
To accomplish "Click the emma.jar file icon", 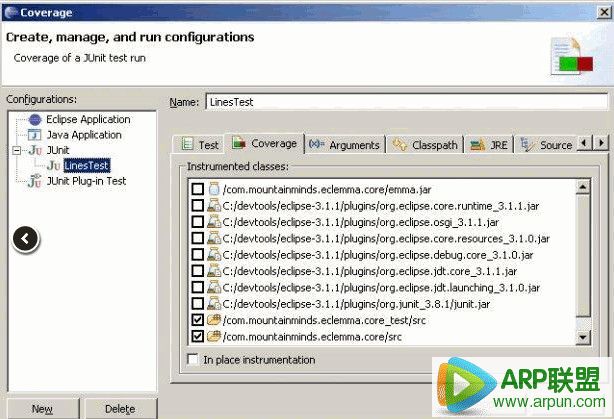I will pos(213,189).
